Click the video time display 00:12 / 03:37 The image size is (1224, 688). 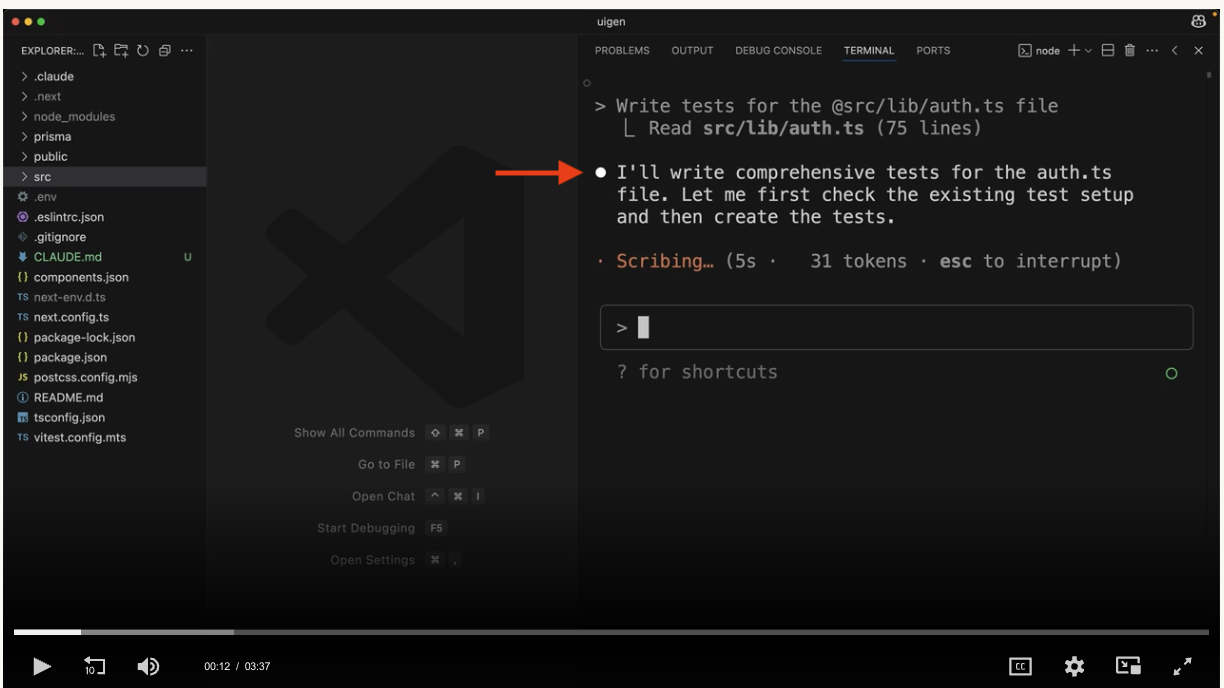[237, 666]
